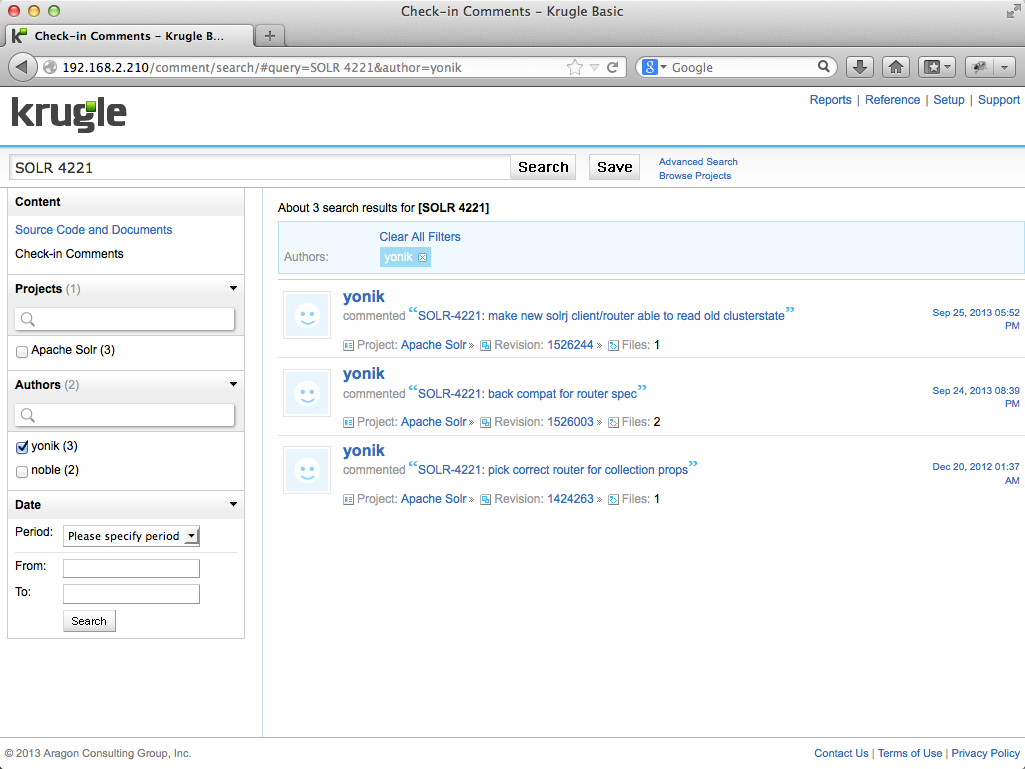
Task: Click project icon in revision 1526244 row
Action: (348, 345)
